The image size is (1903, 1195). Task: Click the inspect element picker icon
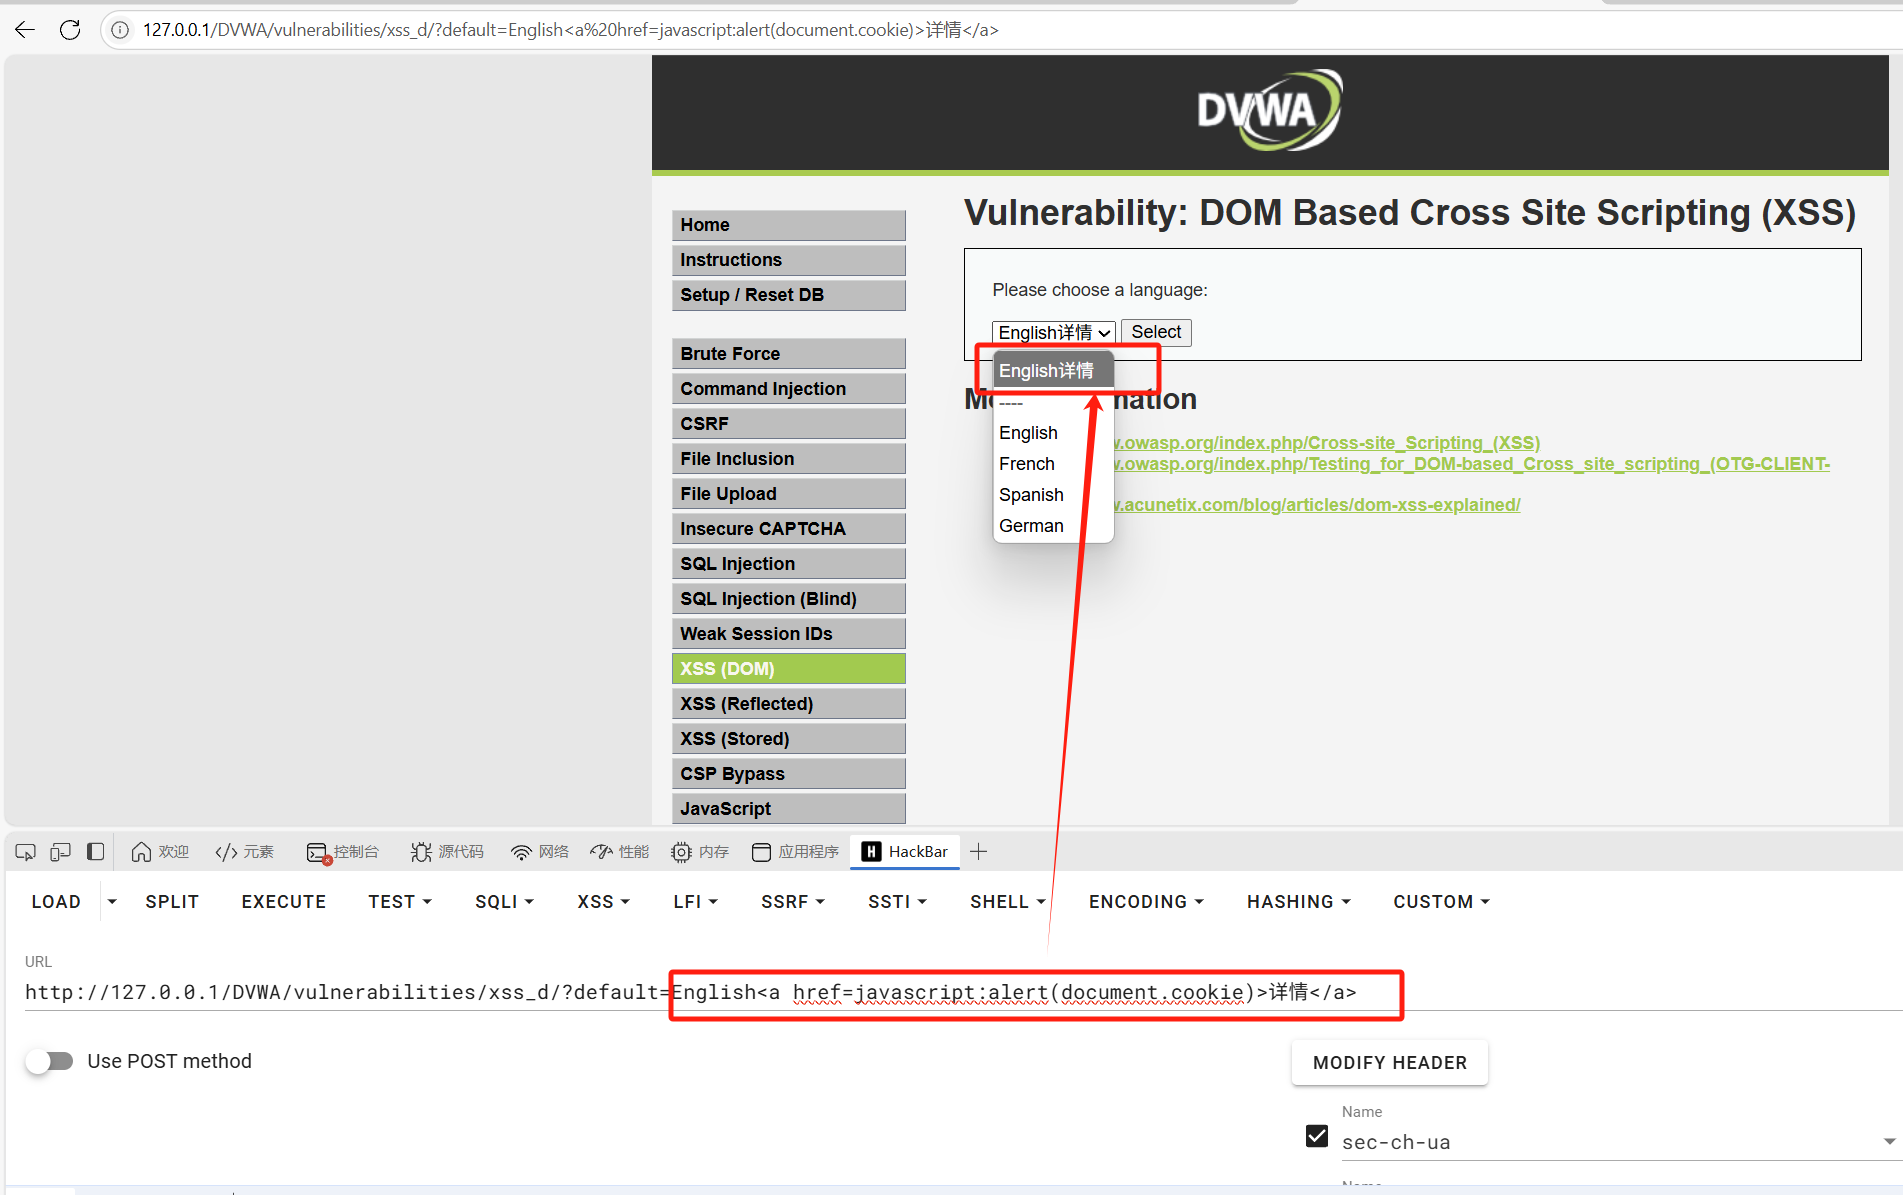26,852
